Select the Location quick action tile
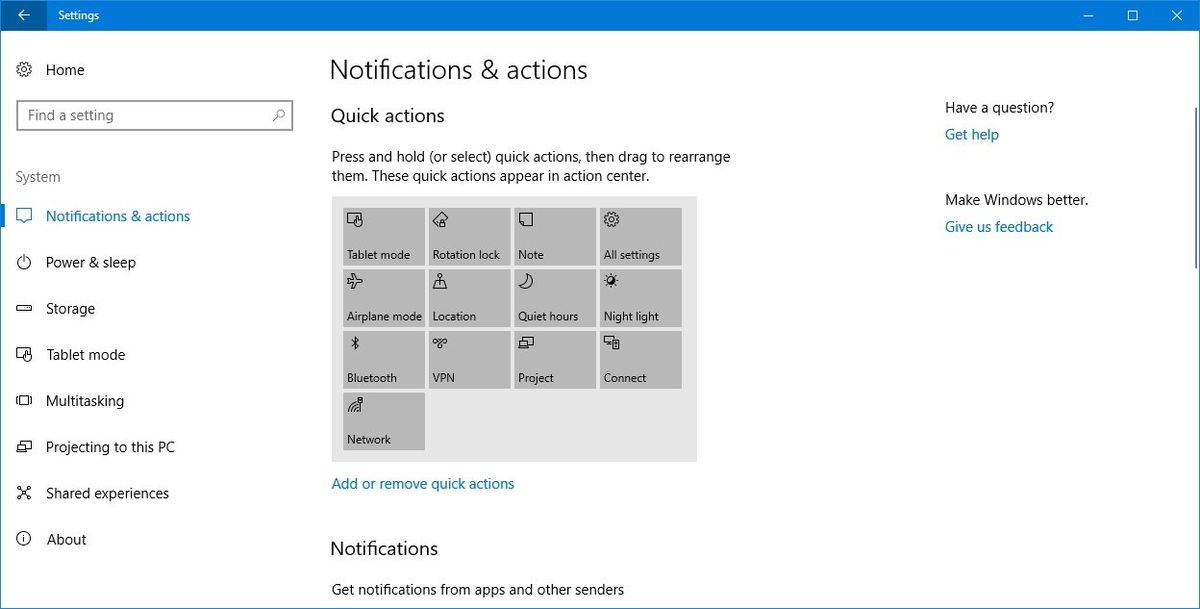Image resolution: width=1200 pixels, height=609 pixels. click(468, 297)
